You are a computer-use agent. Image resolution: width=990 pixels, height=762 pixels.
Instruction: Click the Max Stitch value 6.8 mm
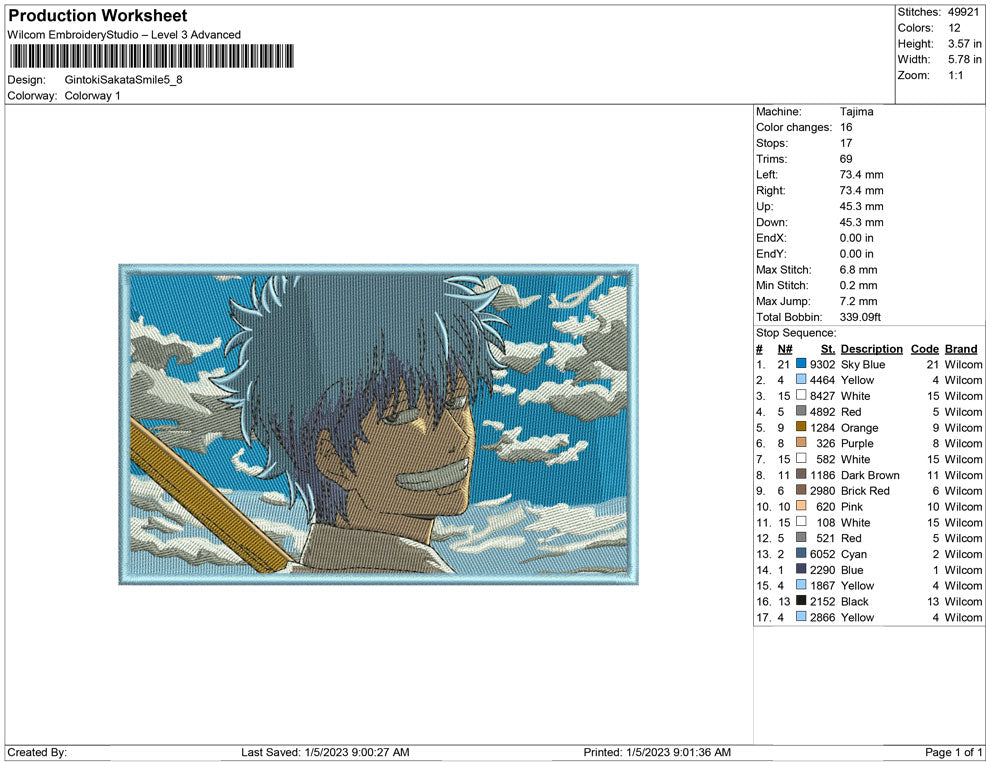click(x=858, y=270)
